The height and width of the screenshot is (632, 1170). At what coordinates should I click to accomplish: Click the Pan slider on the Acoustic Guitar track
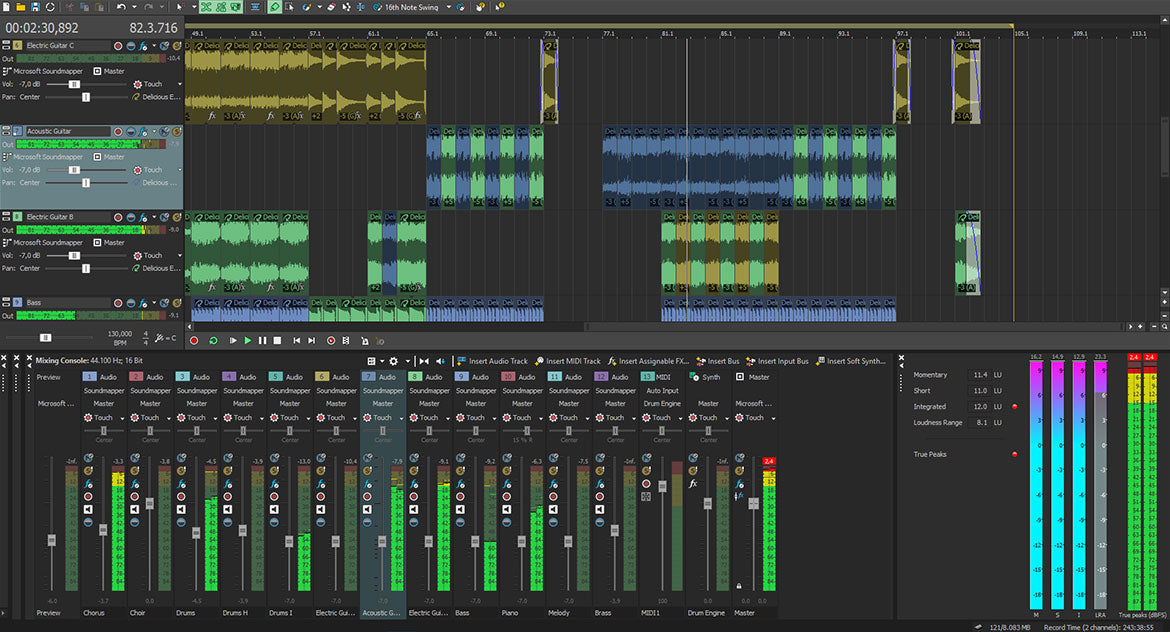click(x=86, y=183)
